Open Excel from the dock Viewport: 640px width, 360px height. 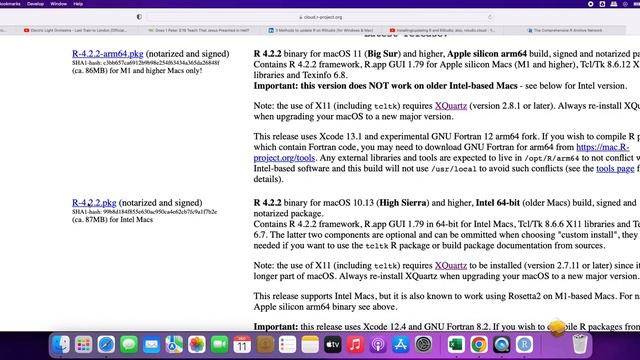coord(456,344)
